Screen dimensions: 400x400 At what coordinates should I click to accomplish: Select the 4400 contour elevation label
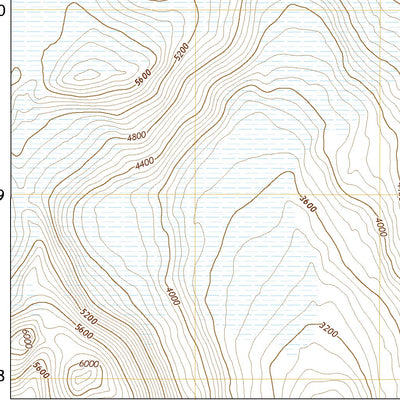tap(145, 164)
